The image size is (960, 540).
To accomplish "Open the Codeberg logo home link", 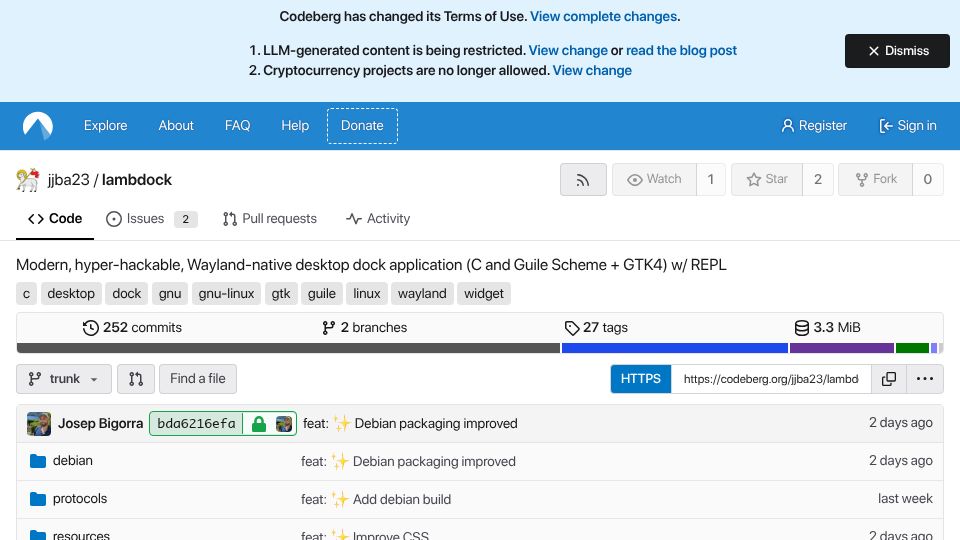I will click(38, 126).
